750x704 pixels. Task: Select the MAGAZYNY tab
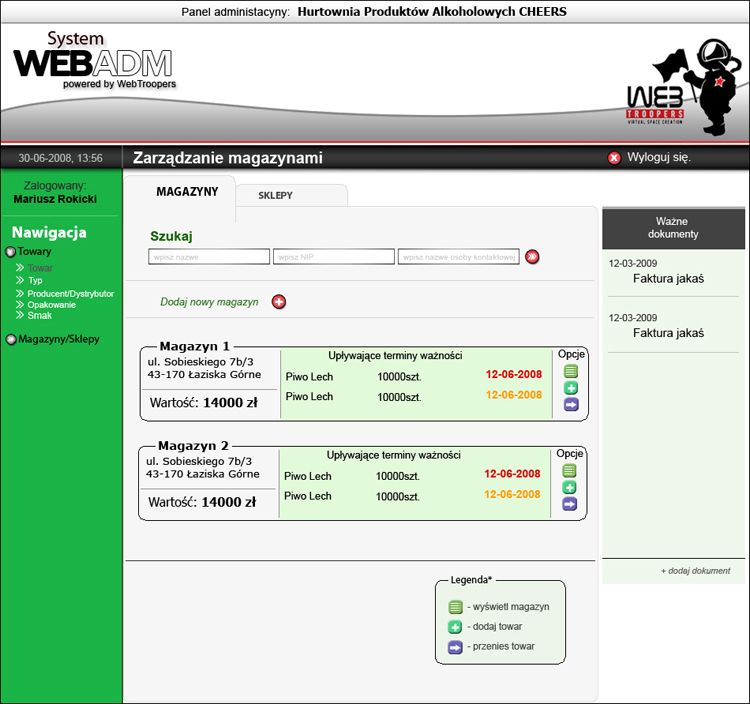coord(187,192)
